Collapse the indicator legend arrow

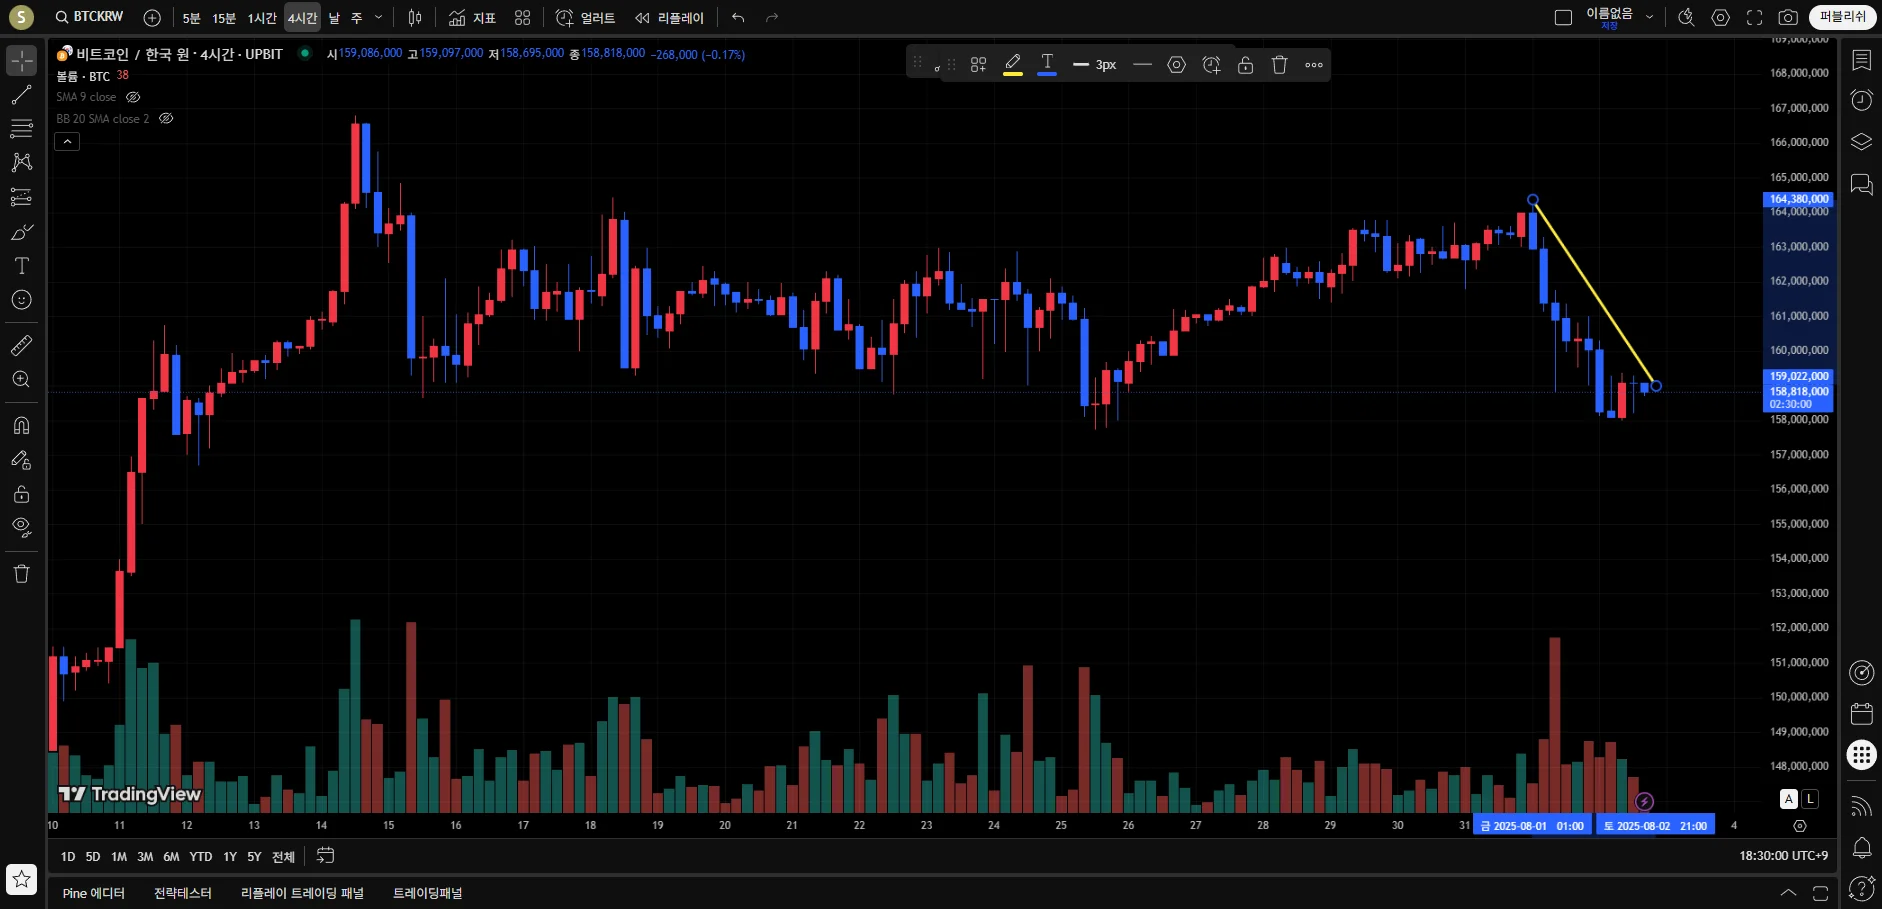pos(67,142)
